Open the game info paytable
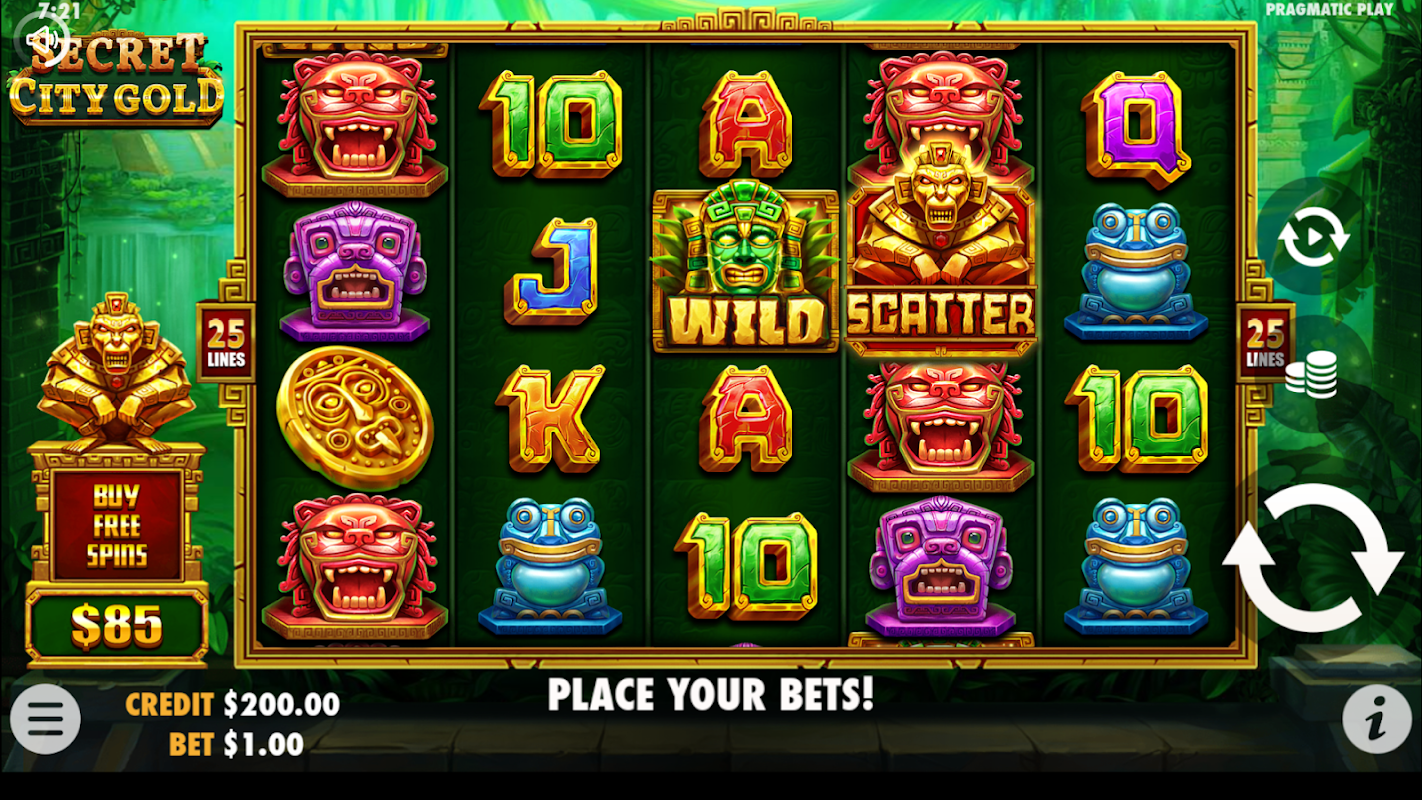The image size is (1422, 800). click(1377, 718)
